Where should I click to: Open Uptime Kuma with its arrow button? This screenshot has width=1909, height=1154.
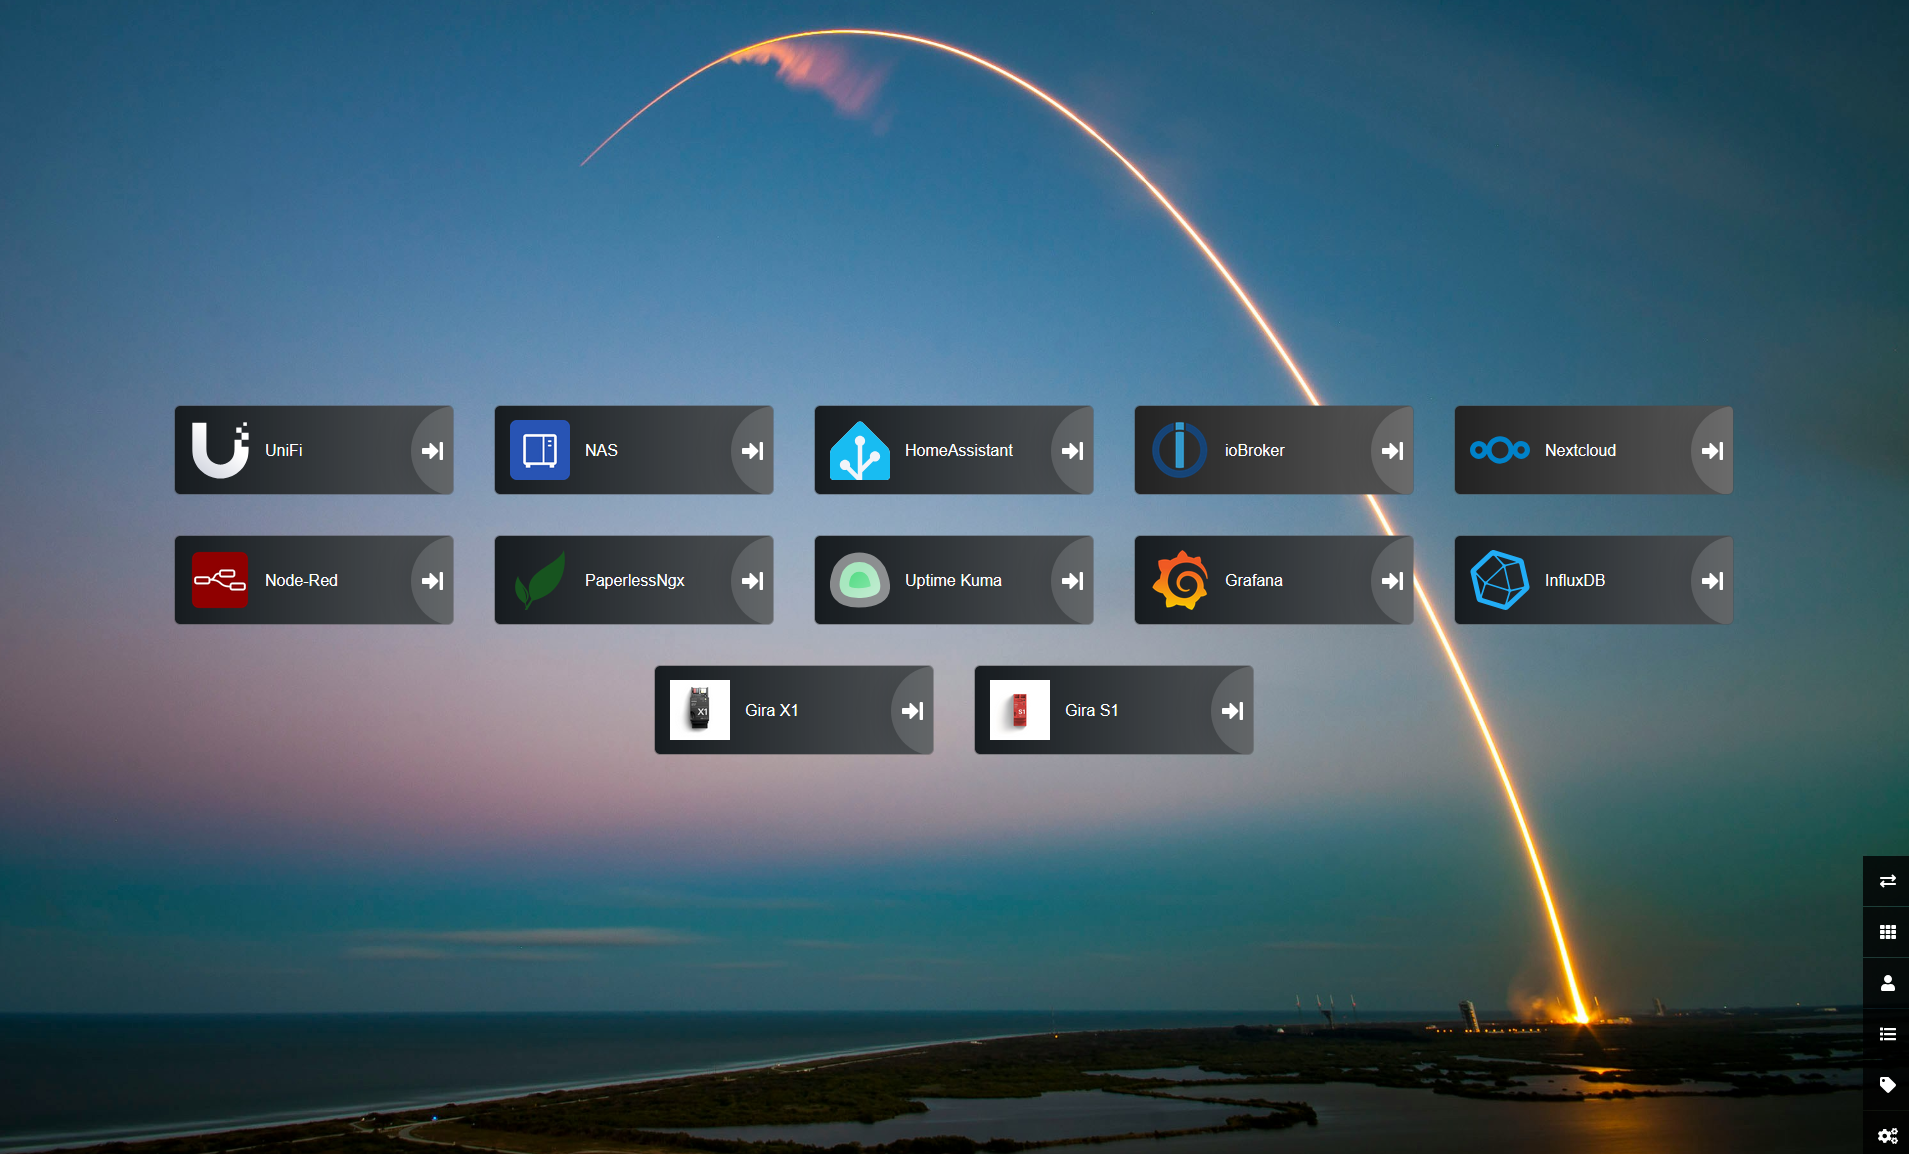[x=1073, y=580]
